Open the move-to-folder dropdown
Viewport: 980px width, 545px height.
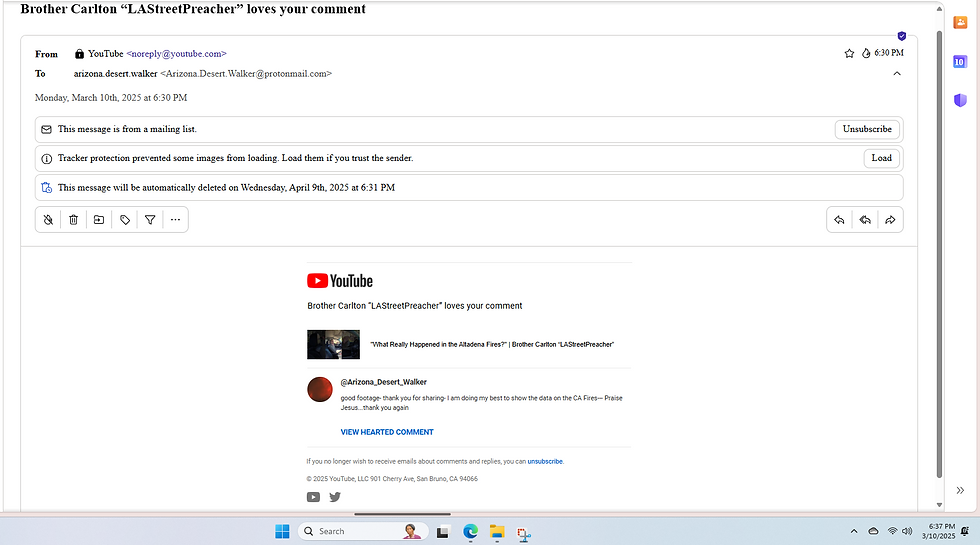tap(99, 219)
